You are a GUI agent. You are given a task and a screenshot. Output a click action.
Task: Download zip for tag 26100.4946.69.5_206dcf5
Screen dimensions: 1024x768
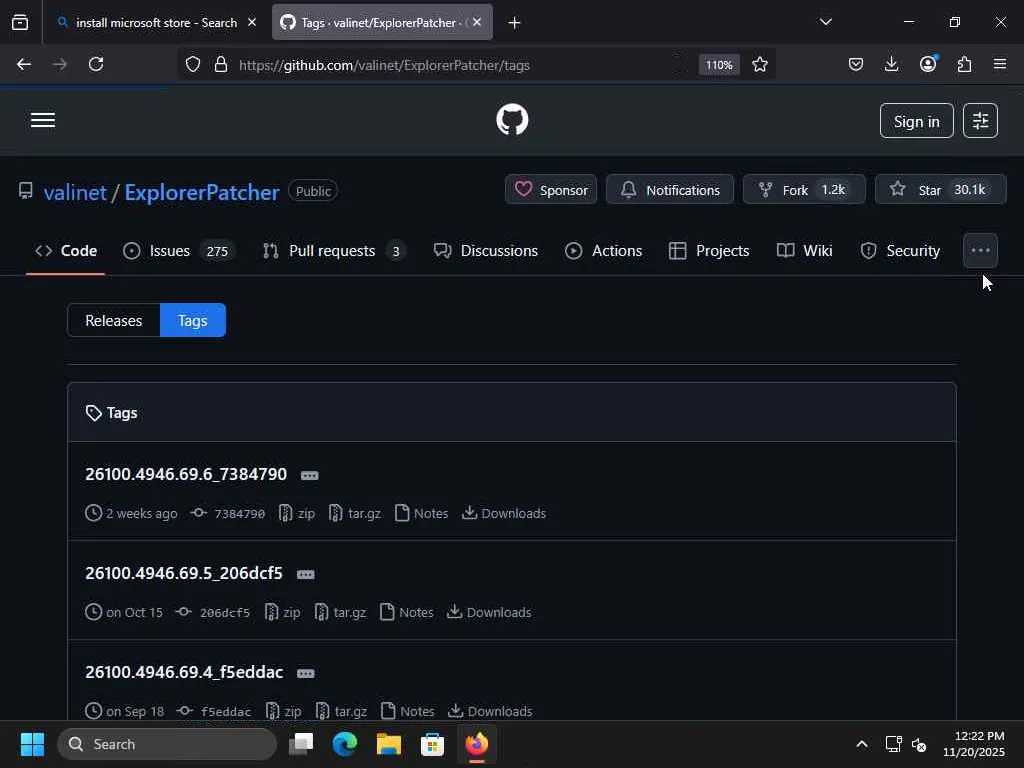pos(283,612)
